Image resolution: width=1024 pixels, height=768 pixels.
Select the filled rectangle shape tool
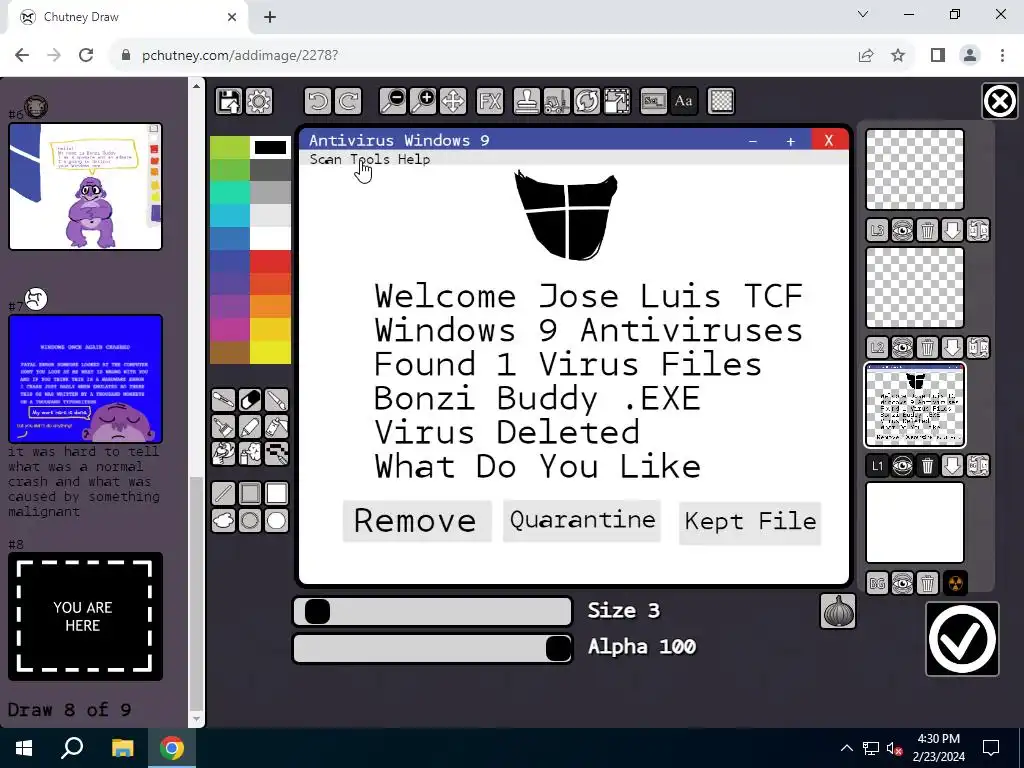(277, 493)
